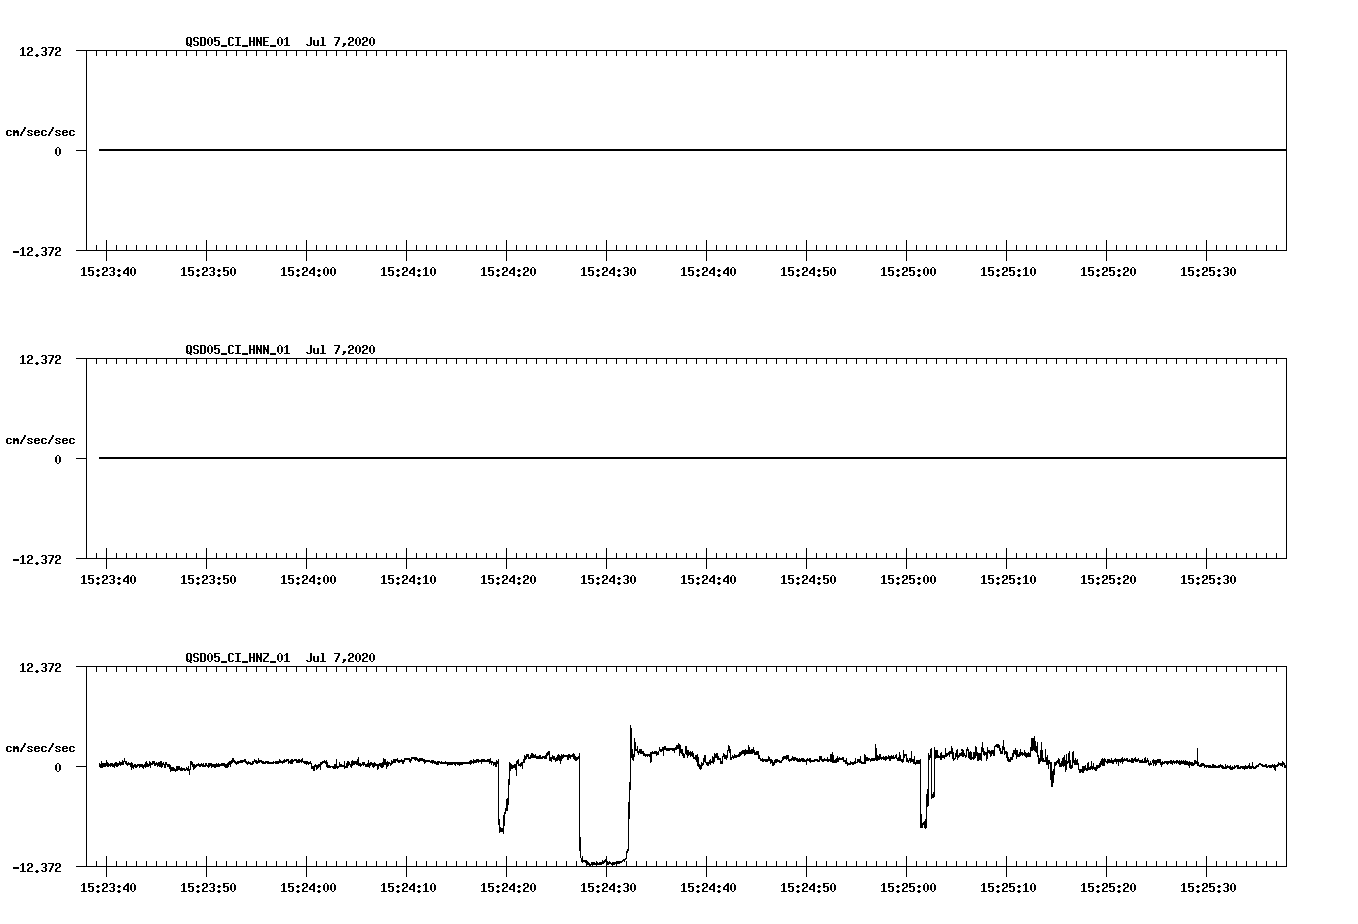Screen dimensions: 1358x924
Task: Click the 15:25:20 time label on HNN chart
Action: click(1108, 579)
